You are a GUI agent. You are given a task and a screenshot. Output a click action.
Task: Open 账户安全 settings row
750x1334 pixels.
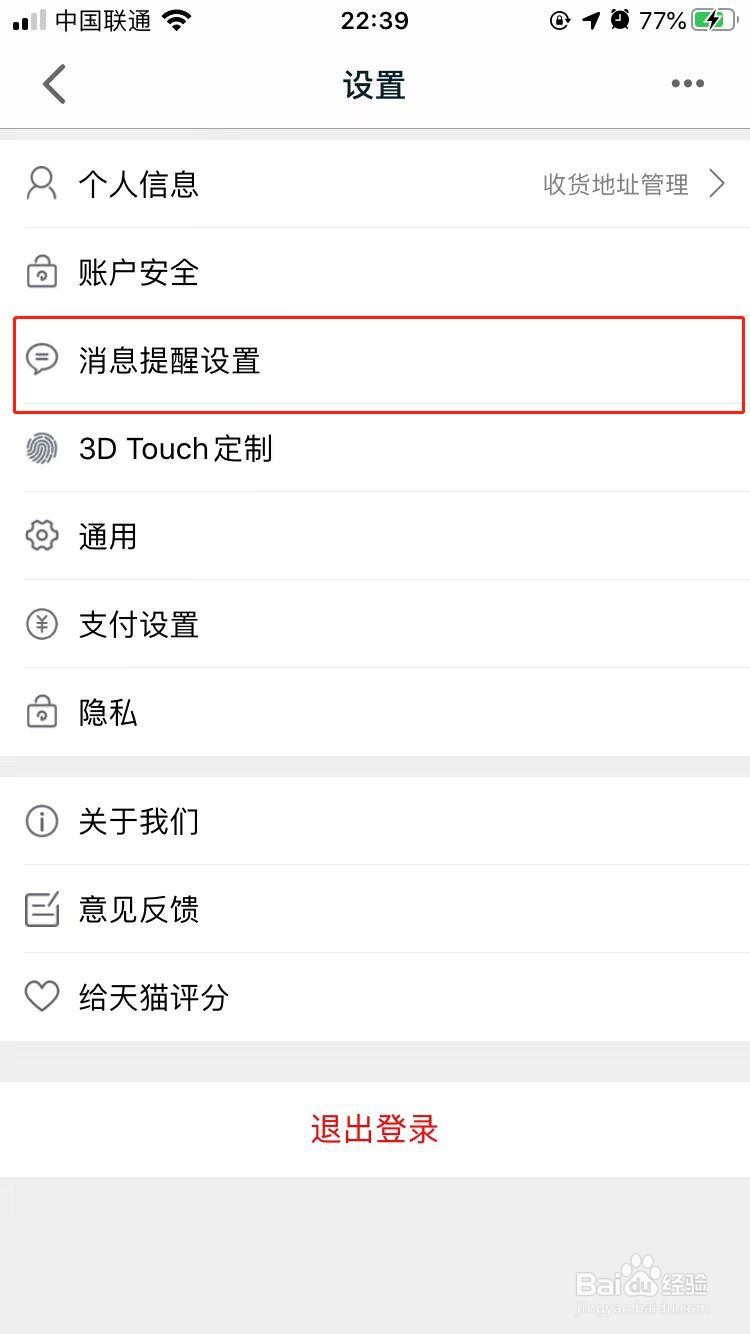[375, 272]
